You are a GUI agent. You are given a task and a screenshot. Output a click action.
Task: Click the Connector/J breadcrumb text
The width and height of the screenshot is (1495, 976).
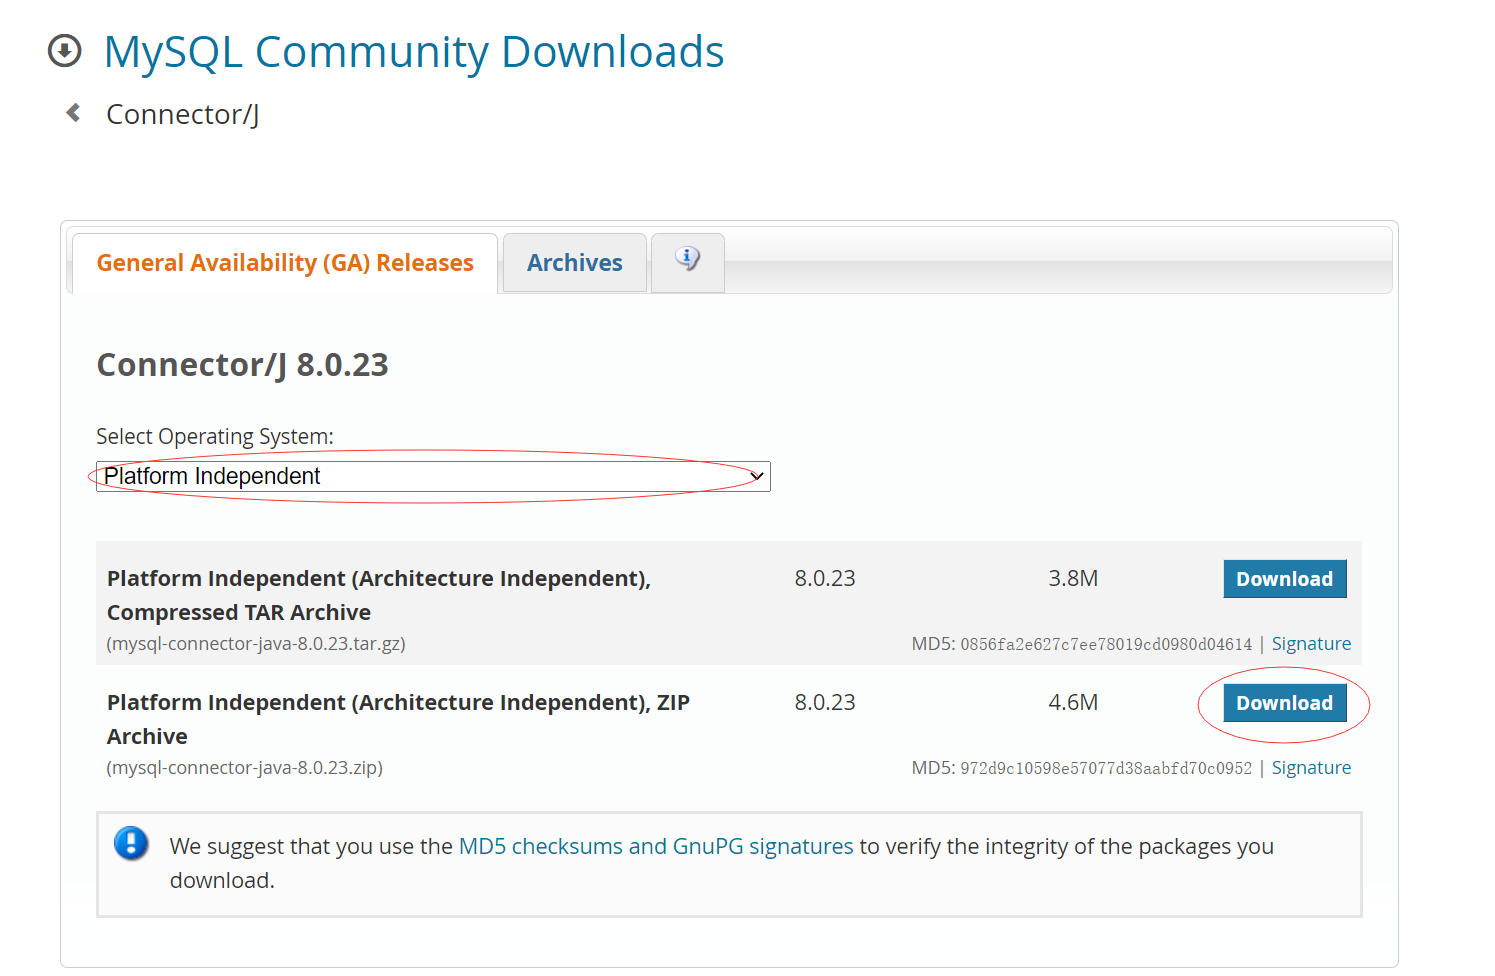pos(183,114)
